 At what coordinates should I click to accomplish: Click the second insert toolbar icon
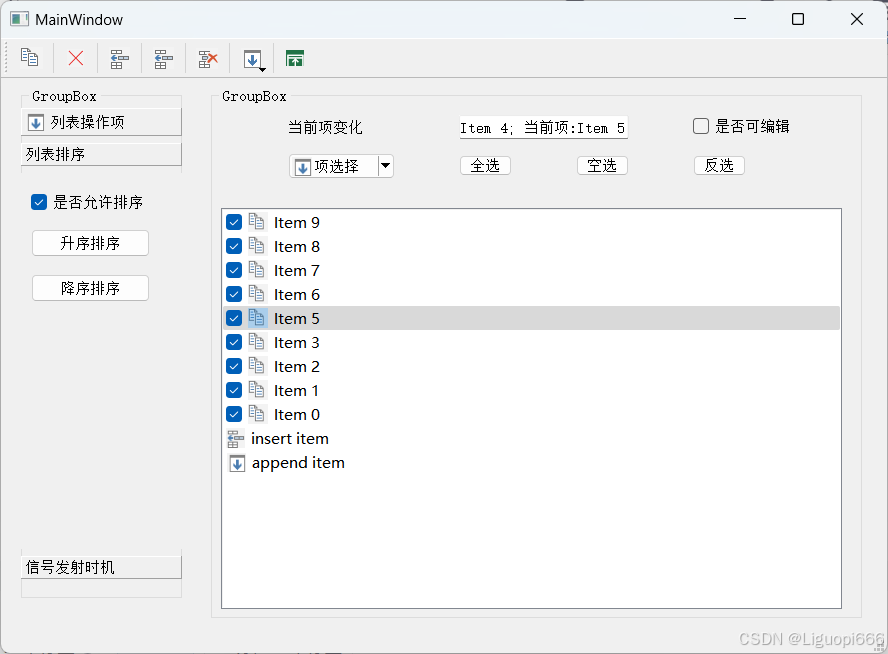click(x=164, y=58)
